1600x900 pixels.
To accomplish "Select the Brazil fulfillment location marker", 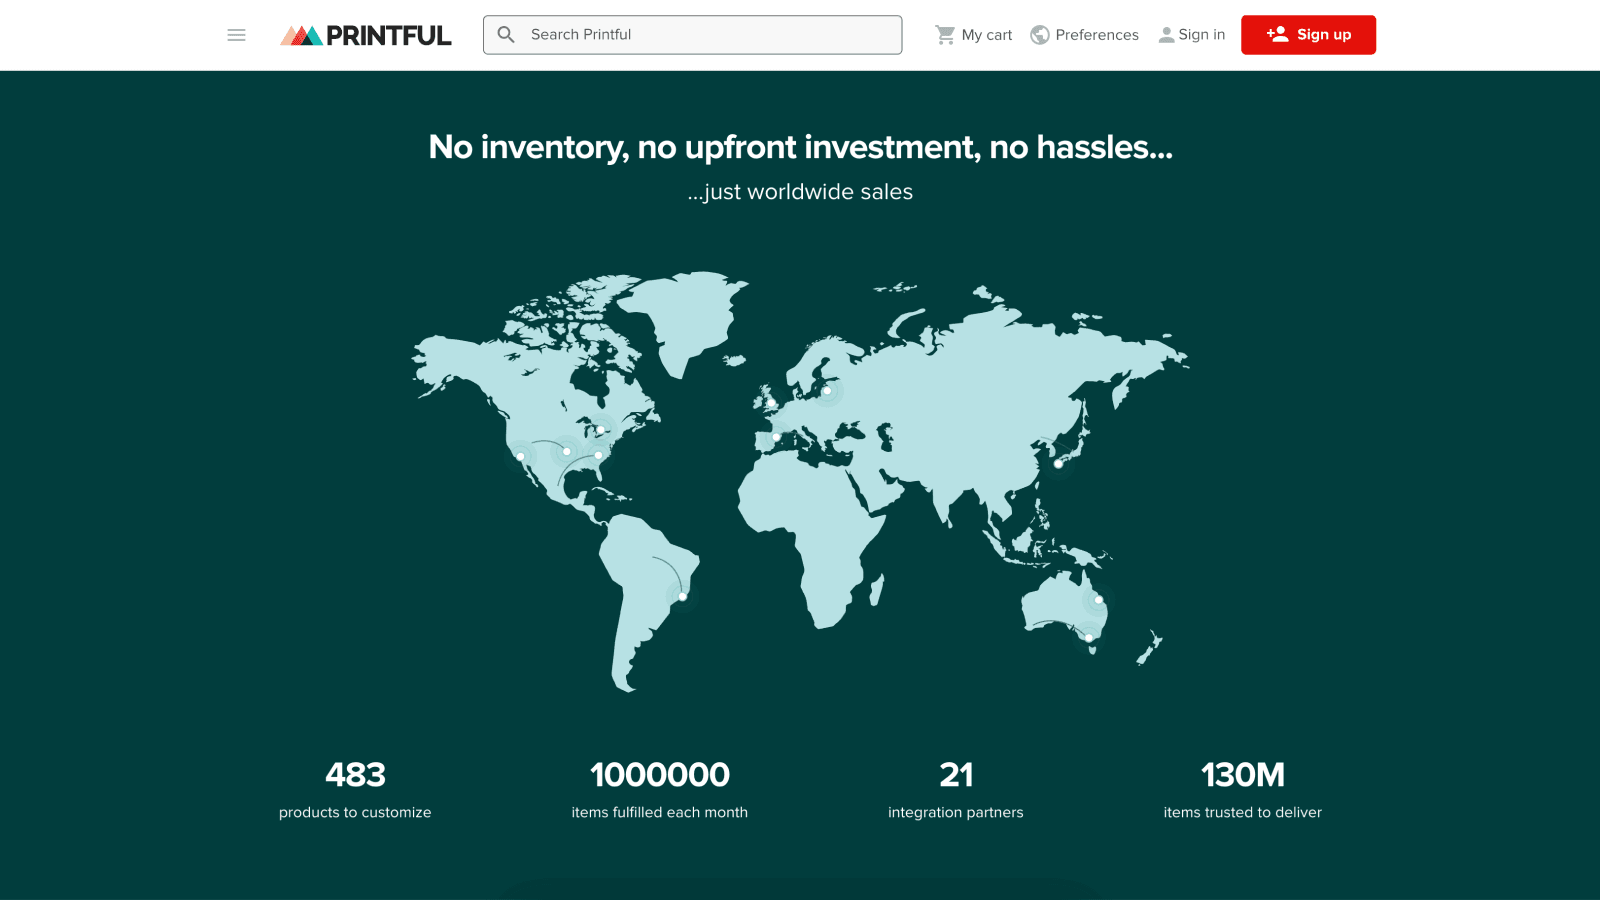I will click(682, 597).
